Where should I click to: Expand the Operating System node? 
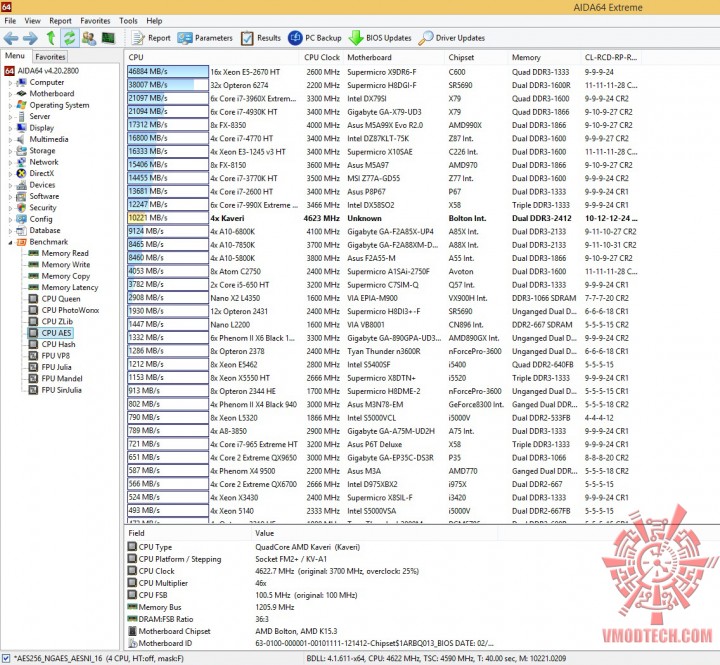coord(10,106)
